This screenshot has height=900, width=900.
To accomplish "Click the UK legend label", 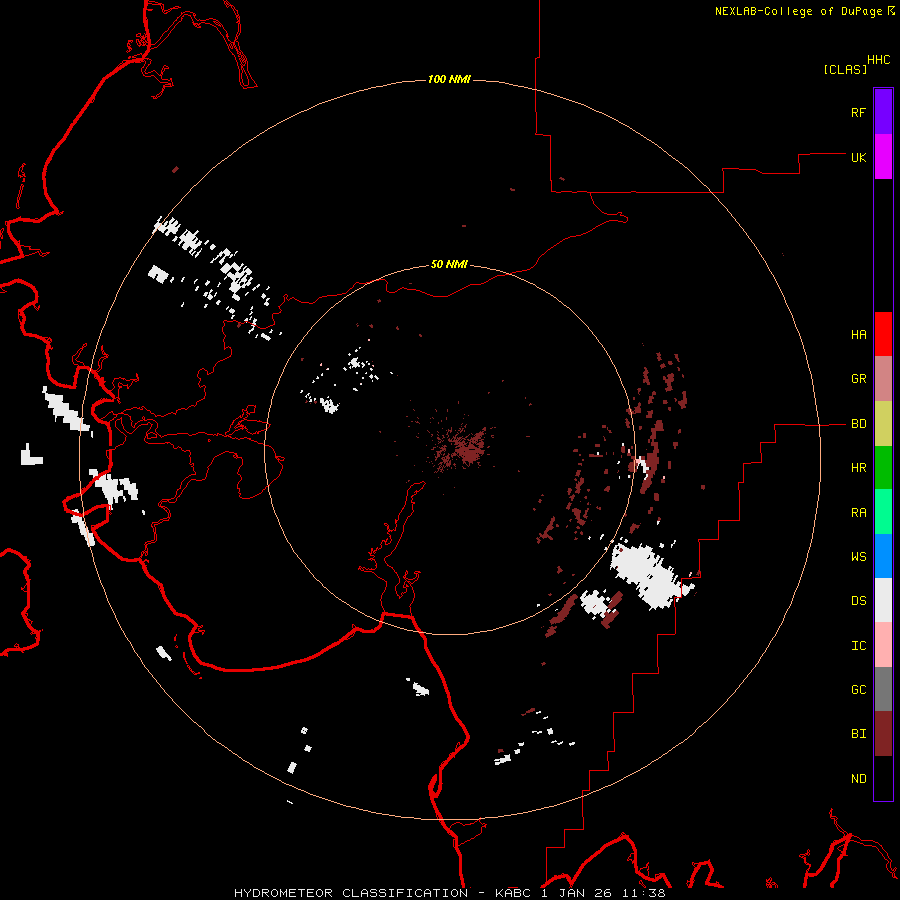I will [x=858, y=157].
